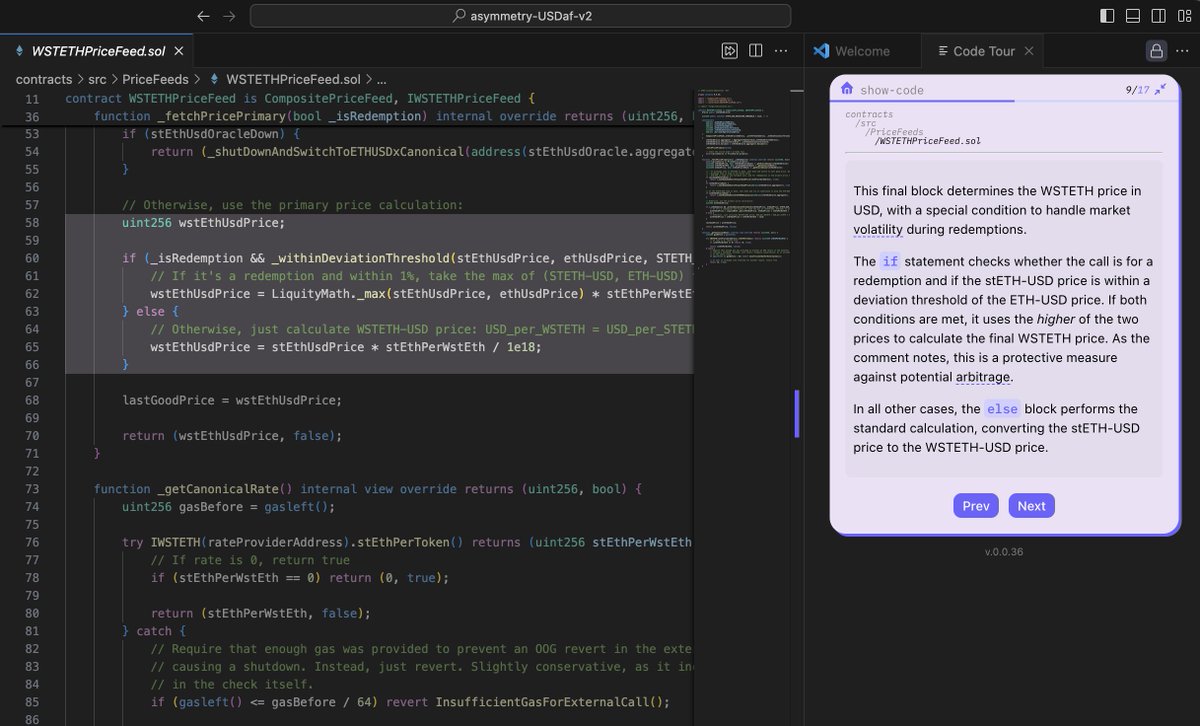The image size is (1200, 726).
Task: Click the underlined word 'arbitrage' in tour text
Action: [981, 377]
